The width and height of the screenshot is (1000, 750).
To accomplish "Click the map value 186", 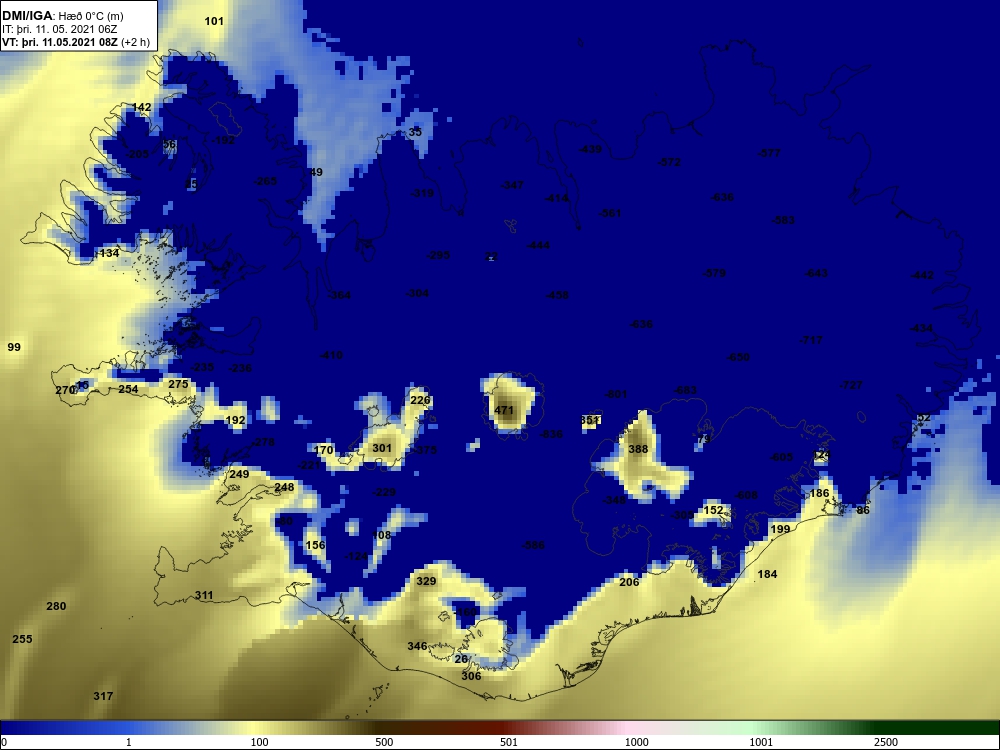I will click(820, 493).
